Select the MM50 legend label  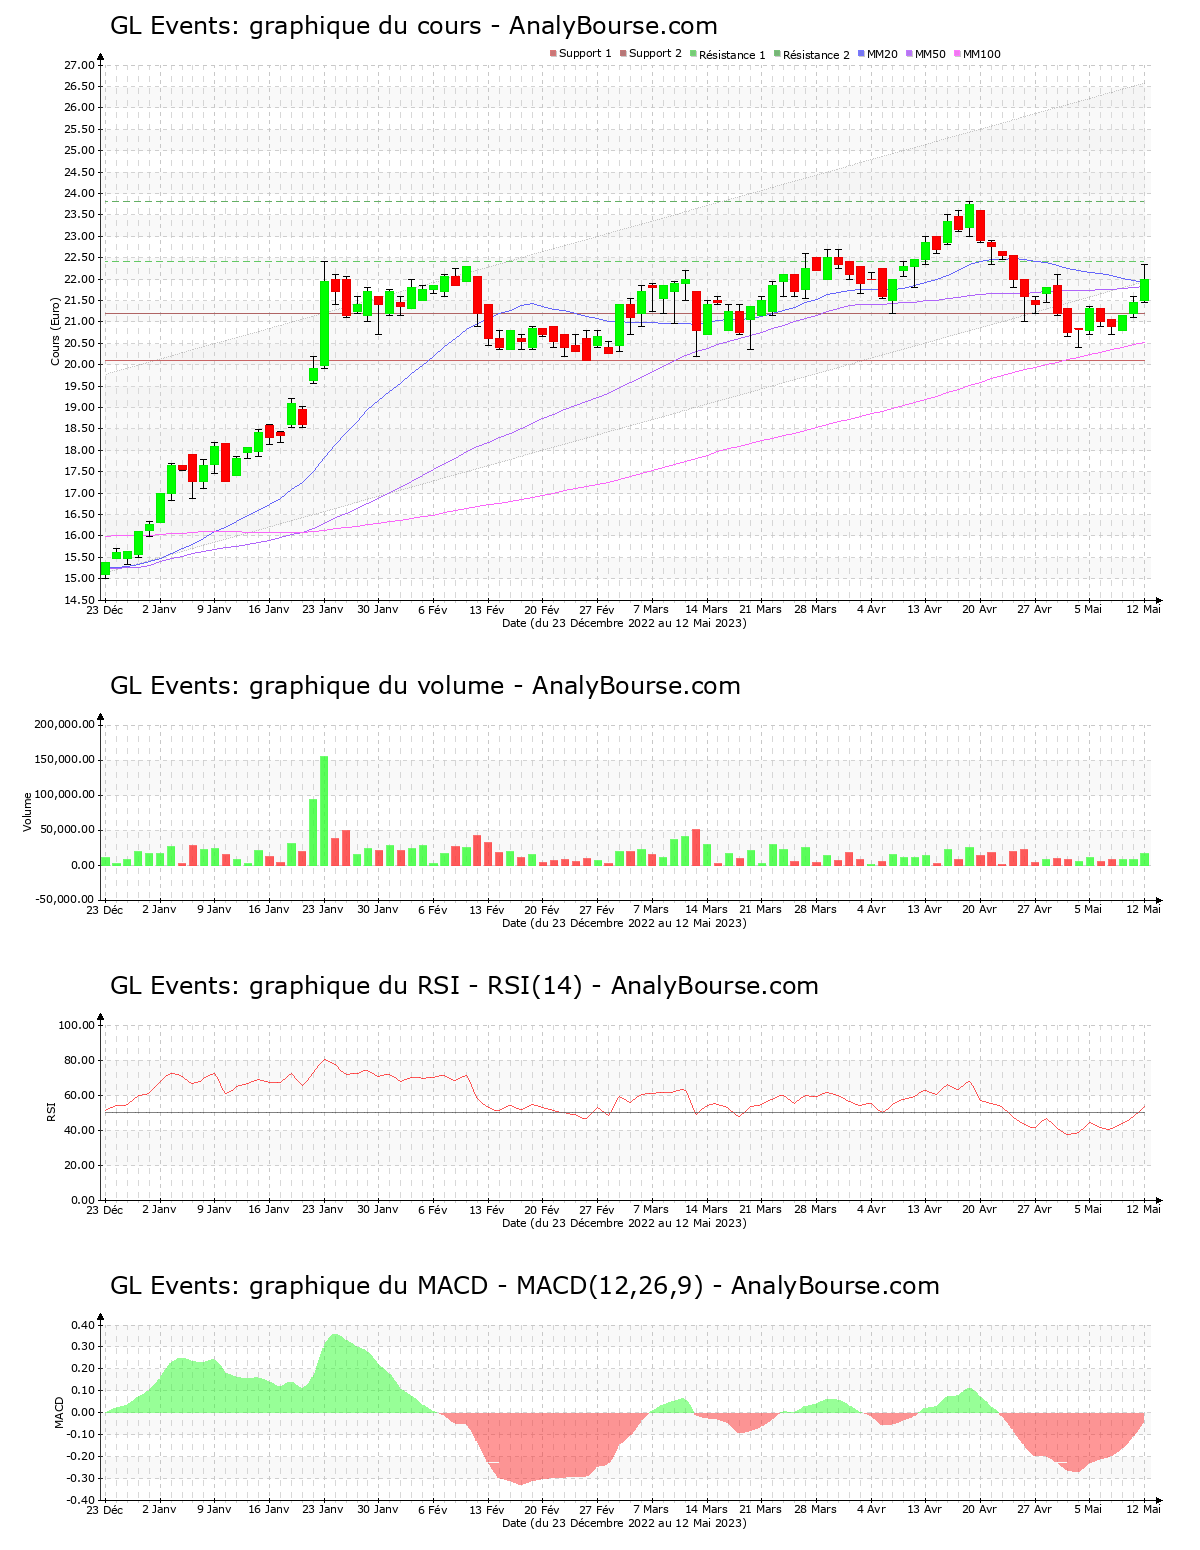[x=930, y=54]
